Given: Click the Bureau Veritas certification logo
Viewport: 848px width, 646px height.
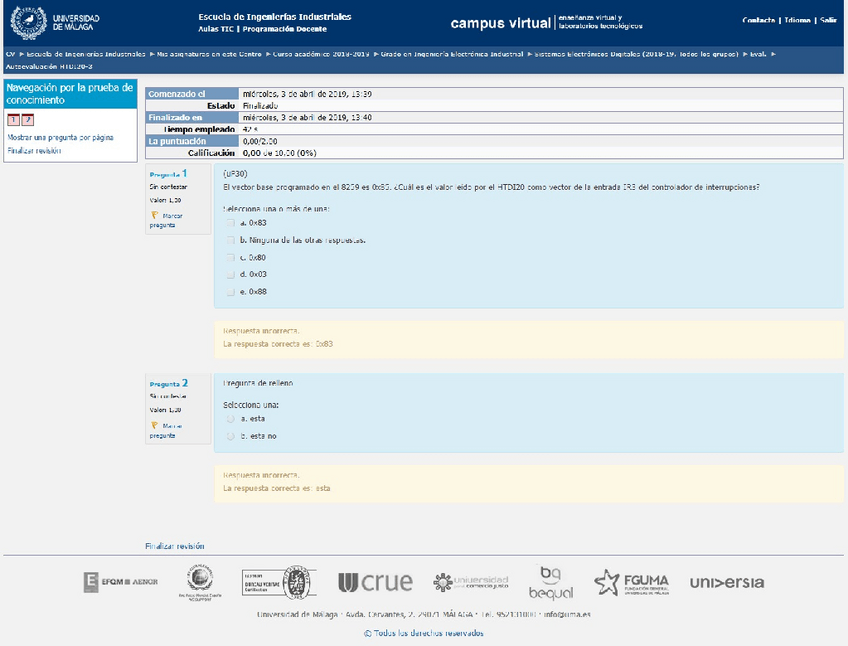Looking at the screenshot, I should (279, 582).
